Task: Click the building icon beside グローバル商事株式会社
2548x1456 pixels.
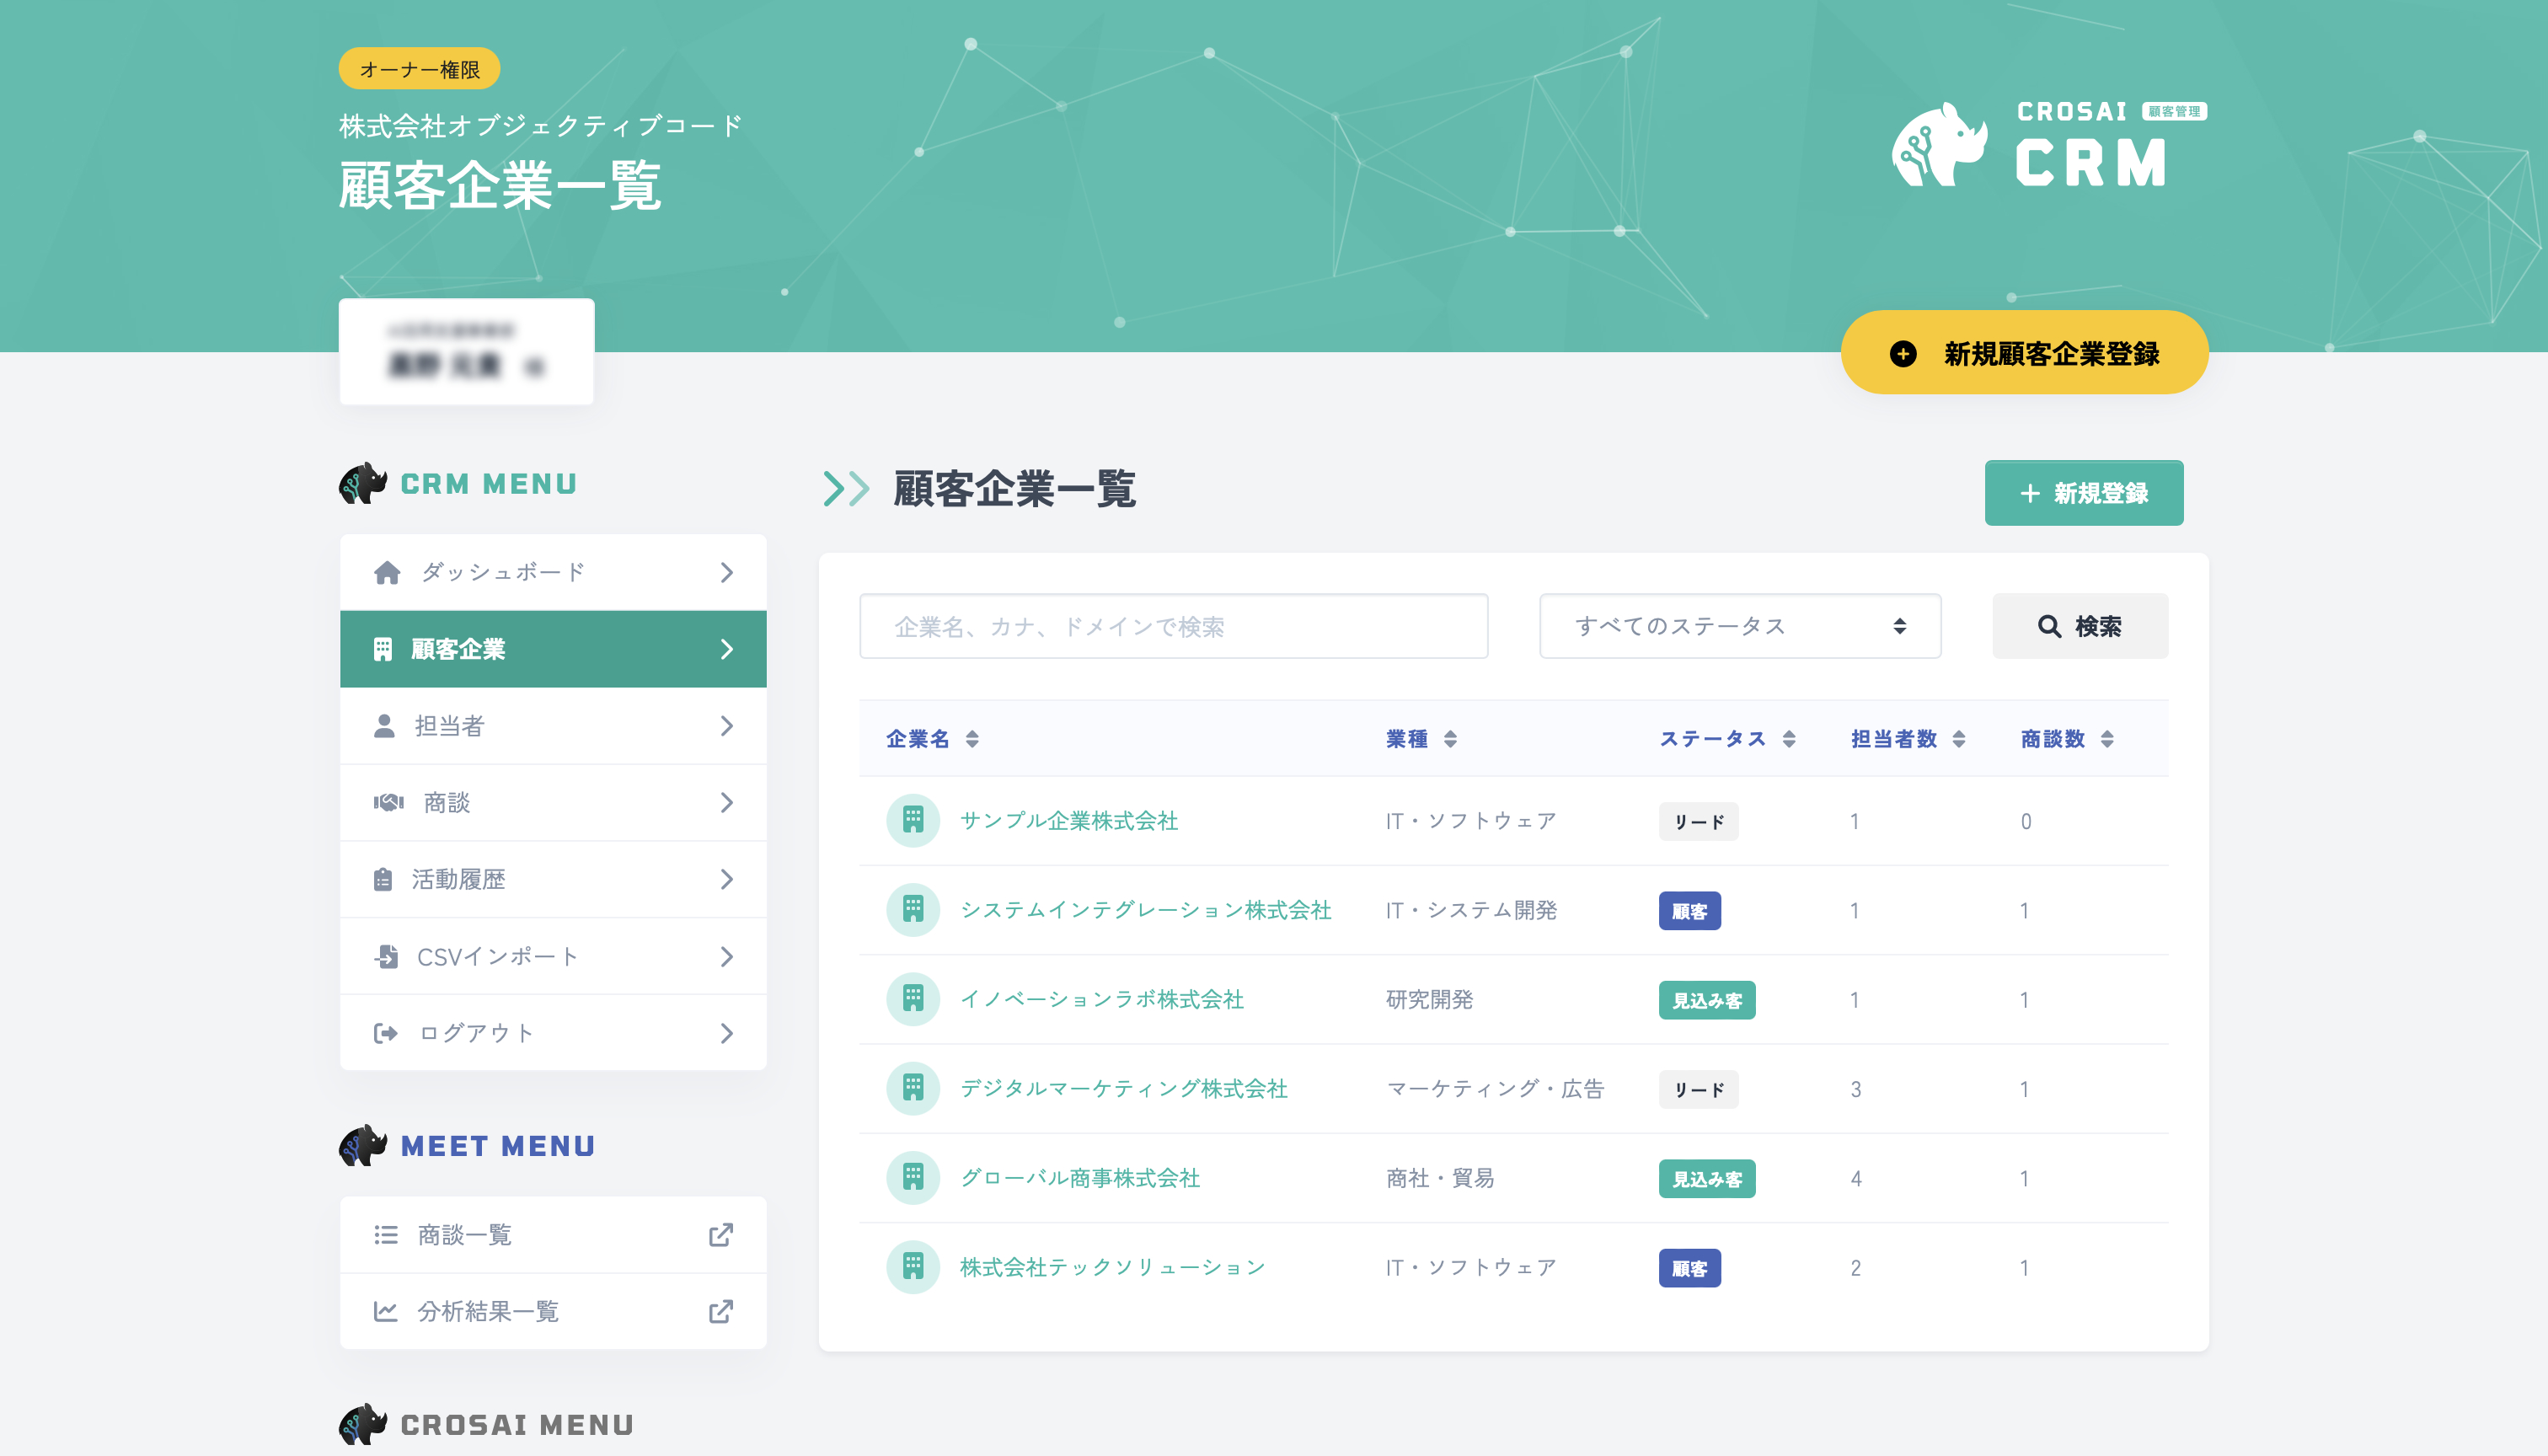Action: (913, 1178)
